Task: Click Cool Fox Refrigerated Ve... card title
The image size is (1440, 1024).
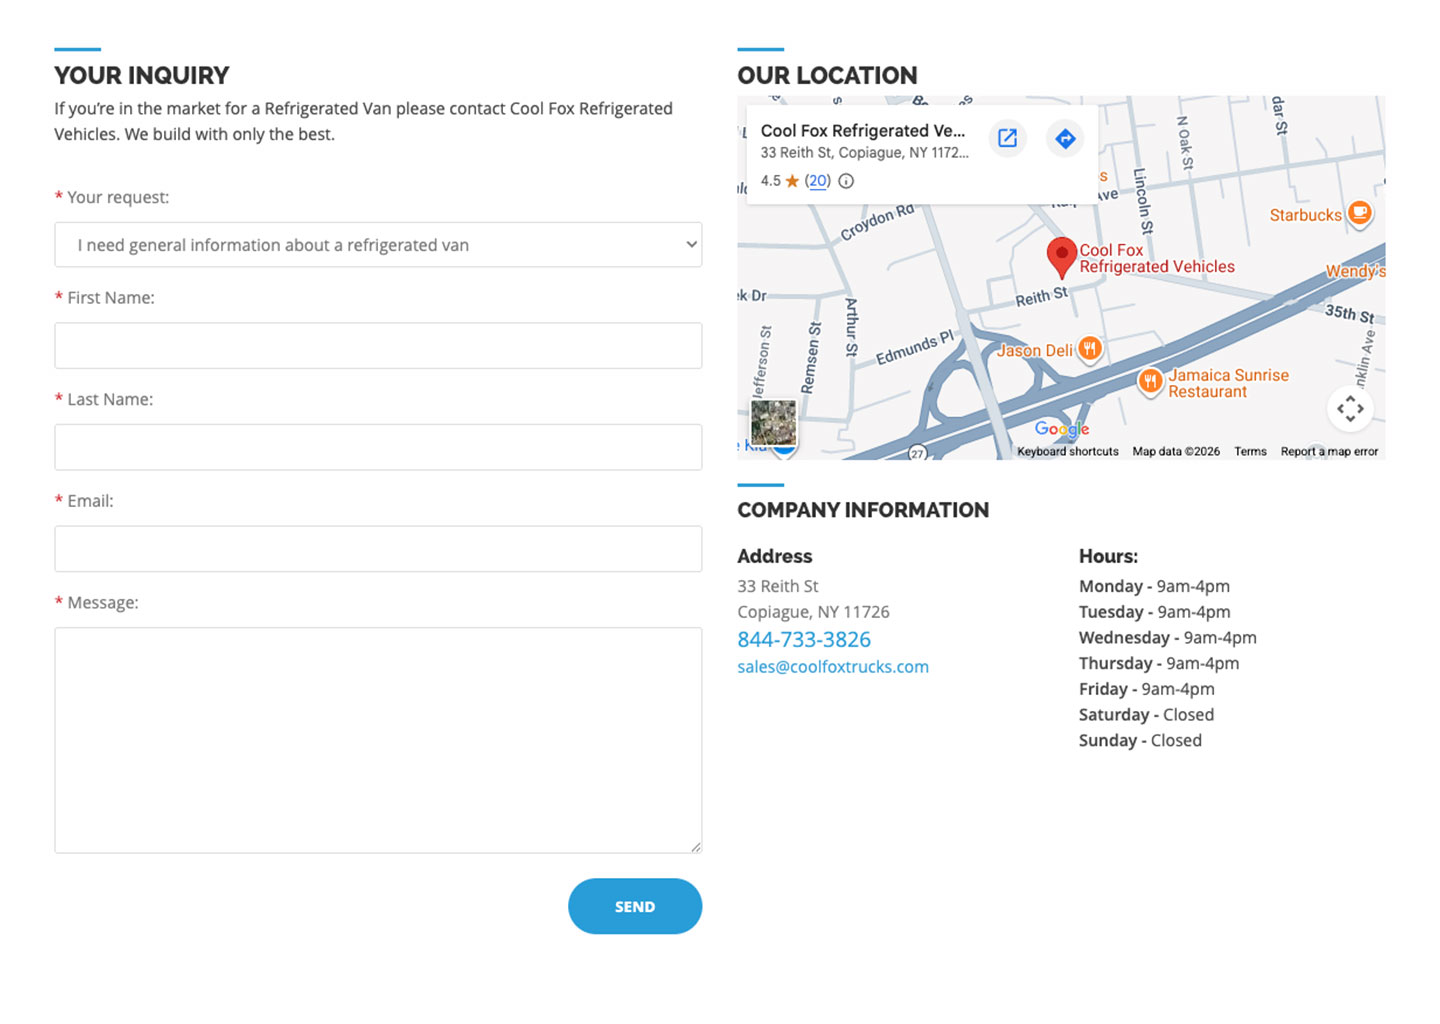Action: [x=863, y=130]
